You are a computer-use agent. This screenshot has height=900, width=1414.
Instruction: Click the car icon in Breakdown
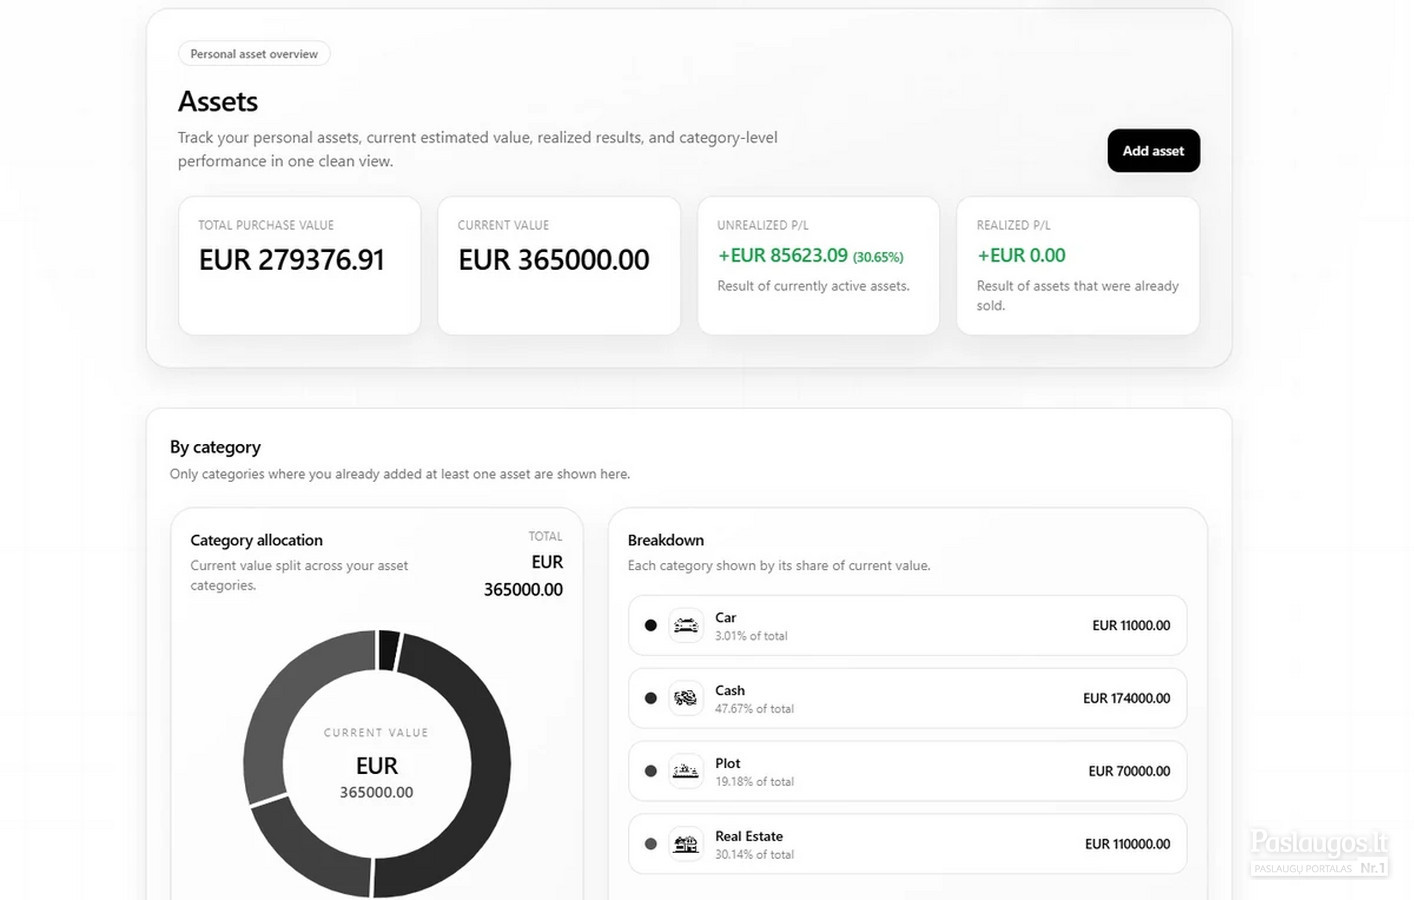click(686, 625)
